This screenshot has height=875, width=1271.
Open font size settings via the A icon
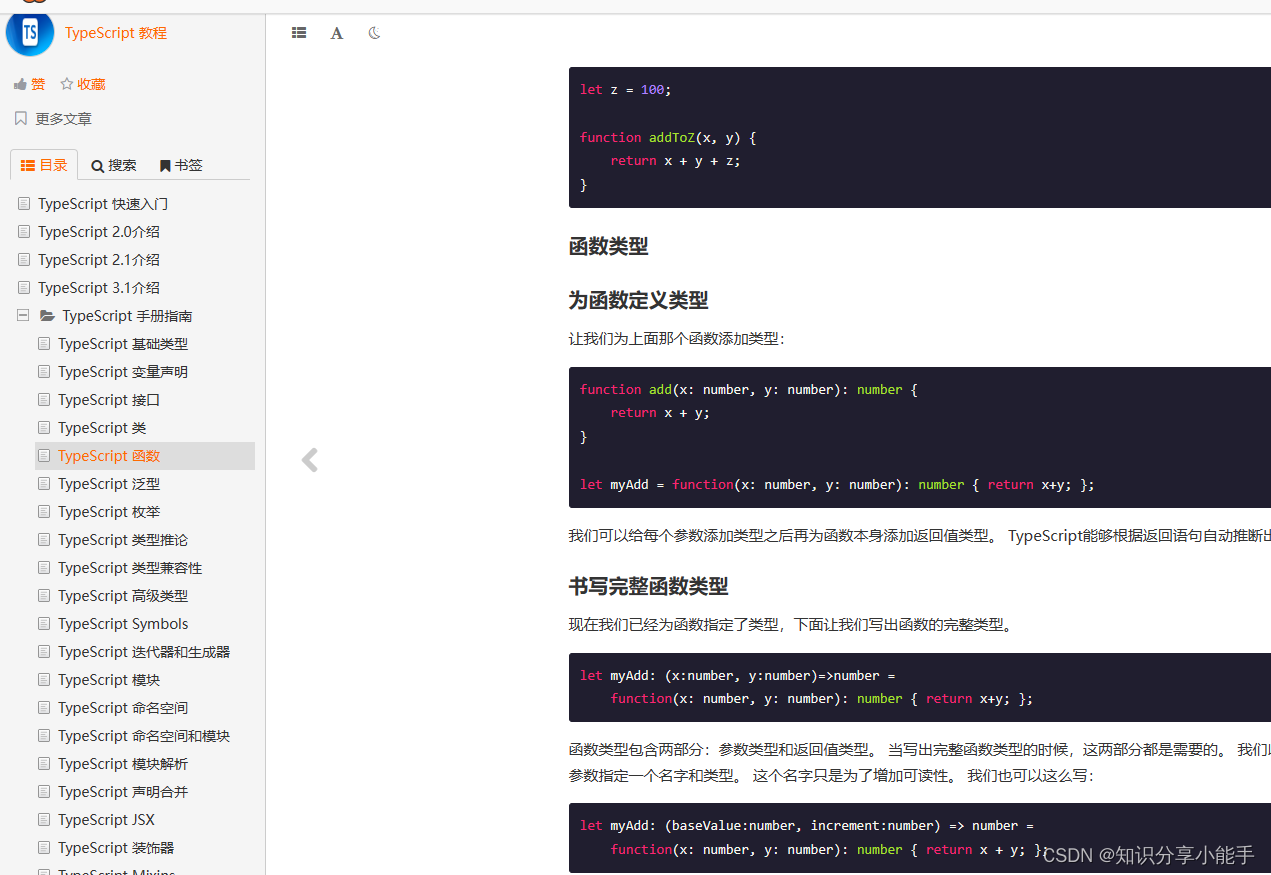click(x=336, y=33)
